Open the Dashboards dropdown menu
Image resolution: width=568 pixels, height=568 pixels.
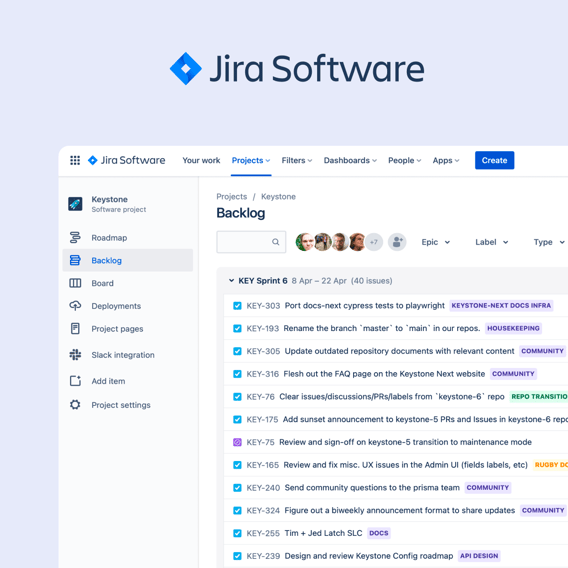pyautogui.click(x=350, y=160)
